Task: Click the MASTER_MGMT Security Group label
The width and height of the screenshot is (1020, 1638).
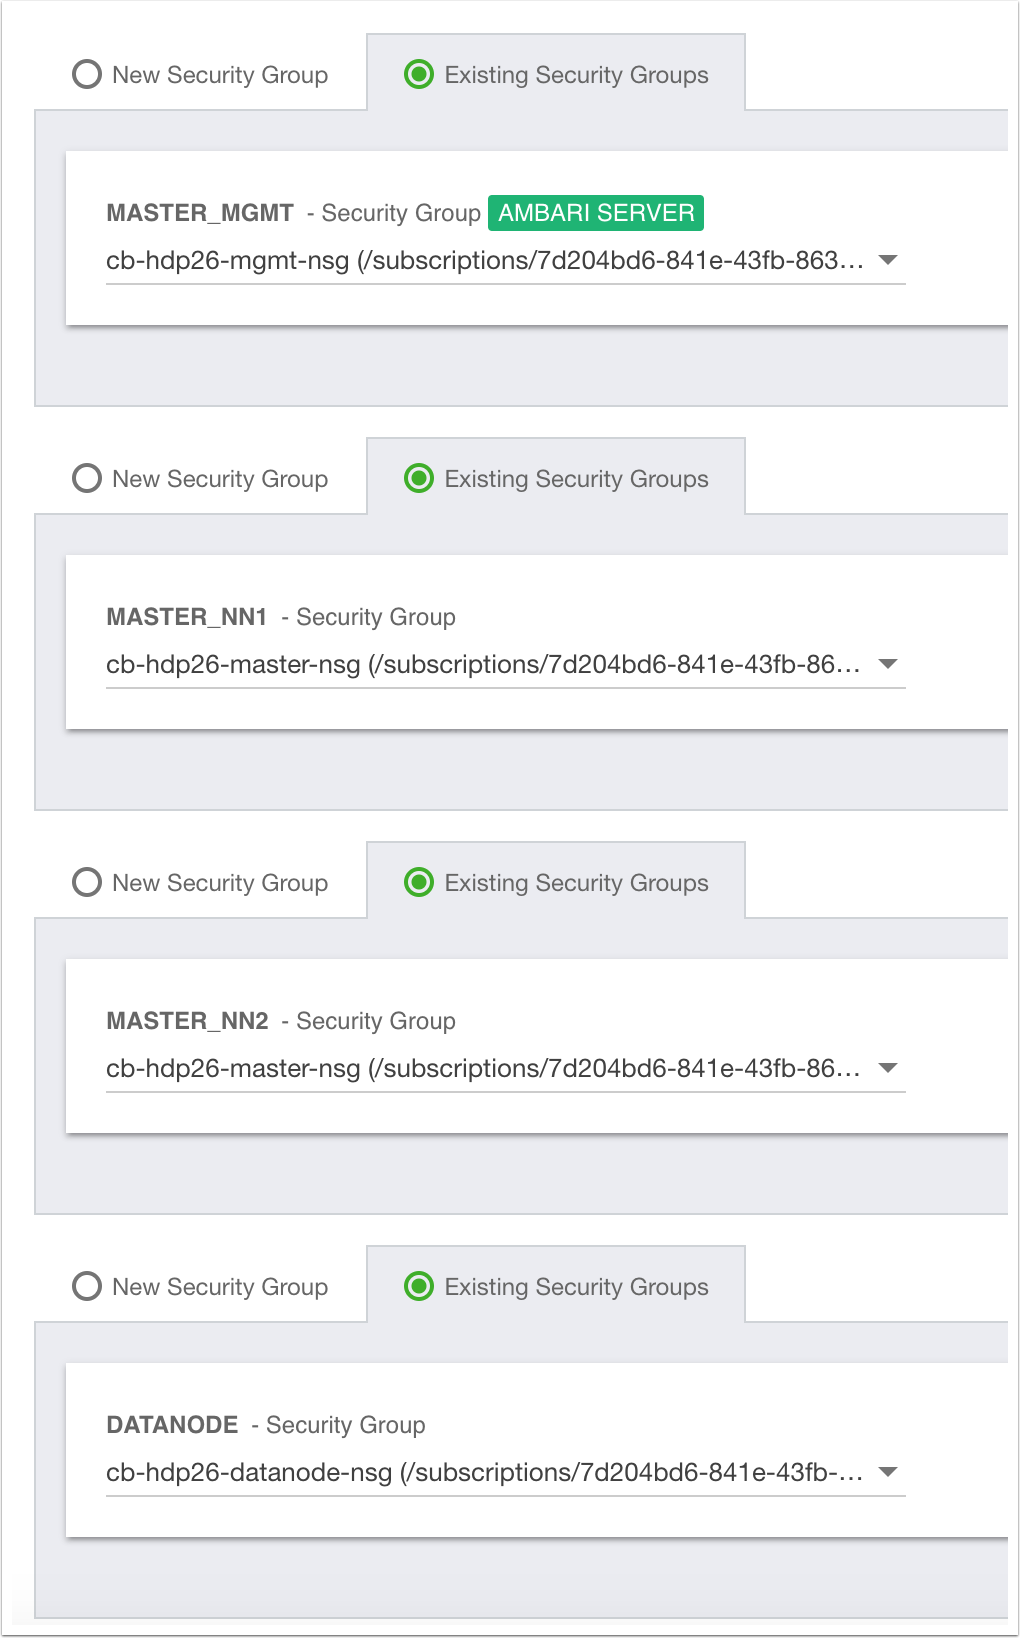Action: pos(198,212)
